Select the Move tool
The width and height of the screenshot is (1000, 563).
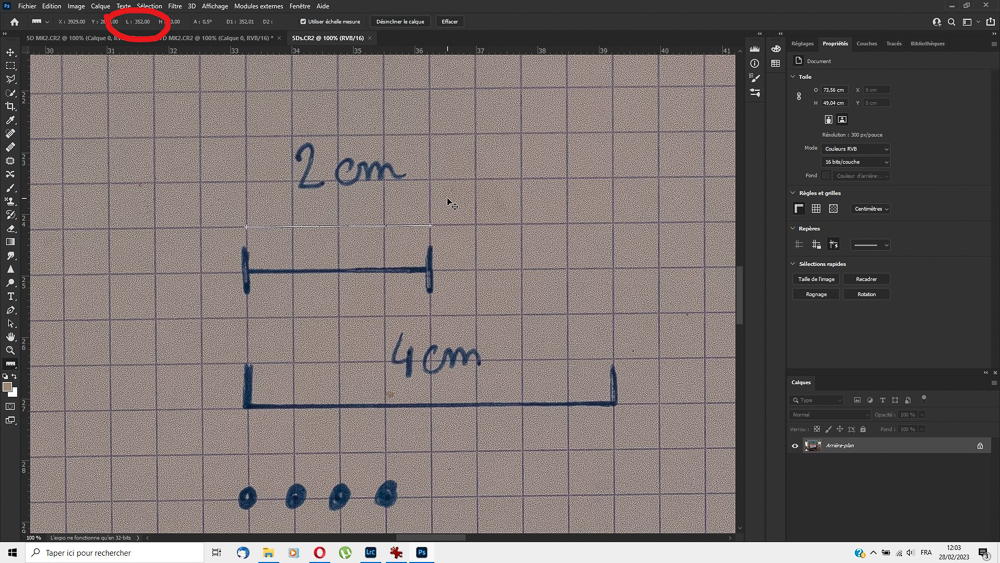[10, 52]
